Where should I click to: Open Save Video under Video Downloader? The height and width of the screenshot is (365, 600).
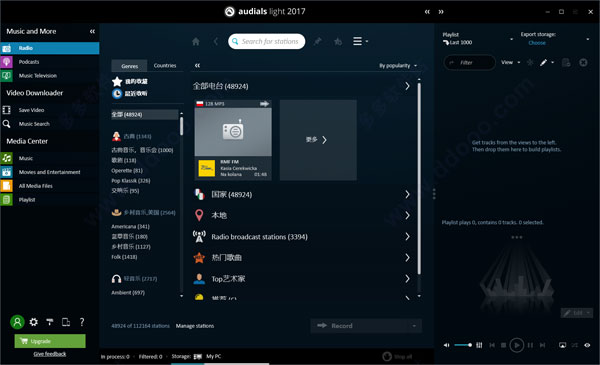point(50,110)
